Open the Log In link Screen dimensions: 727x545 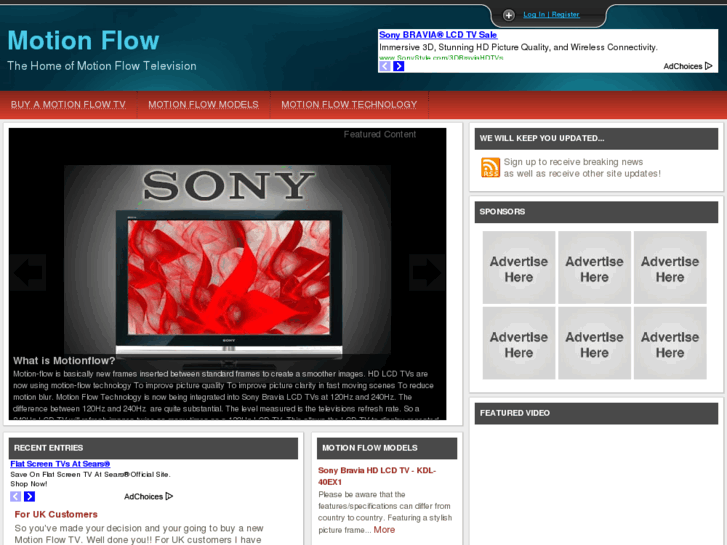(x=534, y=15)
